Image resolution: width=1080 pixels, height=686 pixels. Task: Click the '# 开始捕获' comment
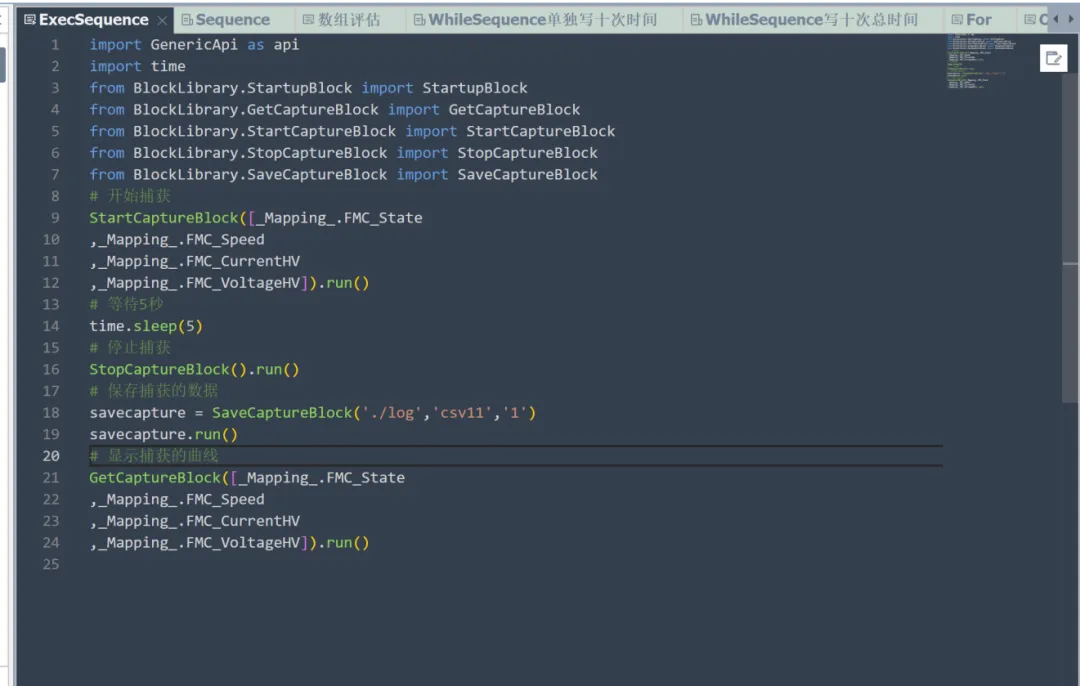click(129, 196)
